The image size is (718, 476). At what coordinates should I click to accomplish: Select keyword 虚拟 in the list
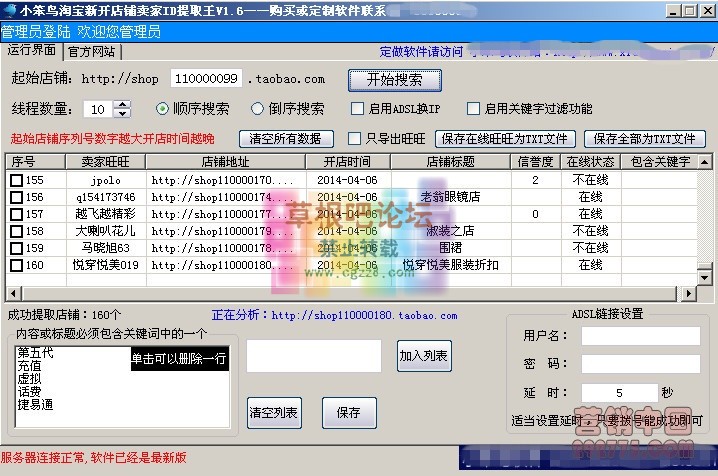[29, 379]
